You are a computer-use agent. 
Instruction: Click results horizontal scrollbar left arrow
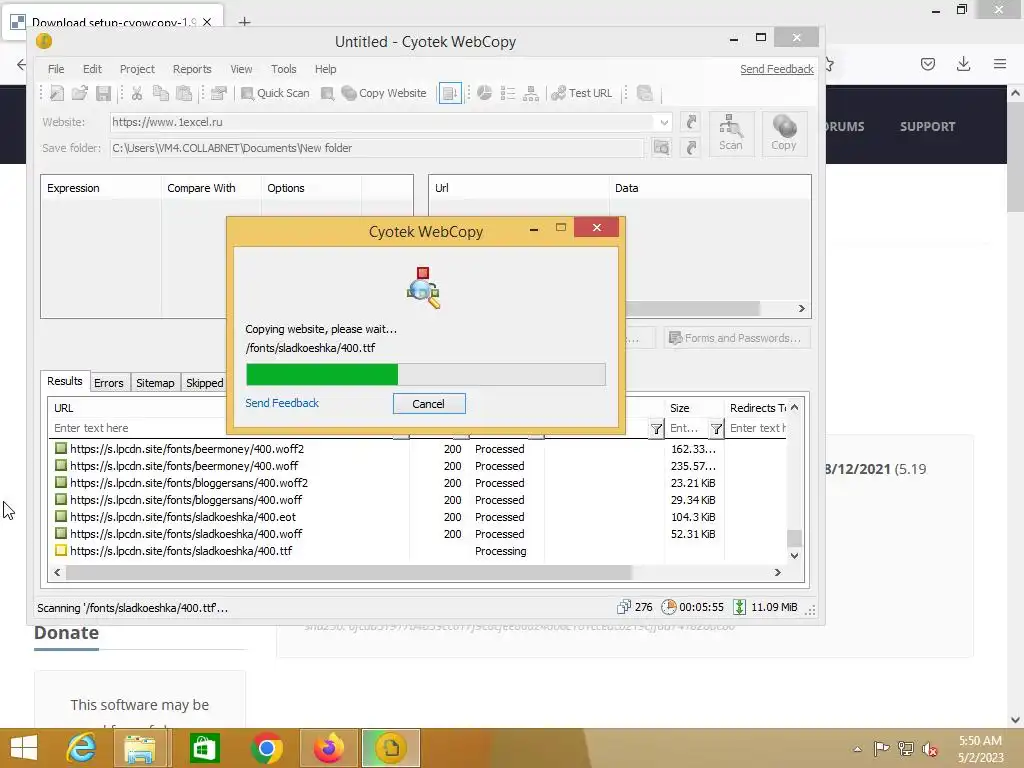[57, 573]
